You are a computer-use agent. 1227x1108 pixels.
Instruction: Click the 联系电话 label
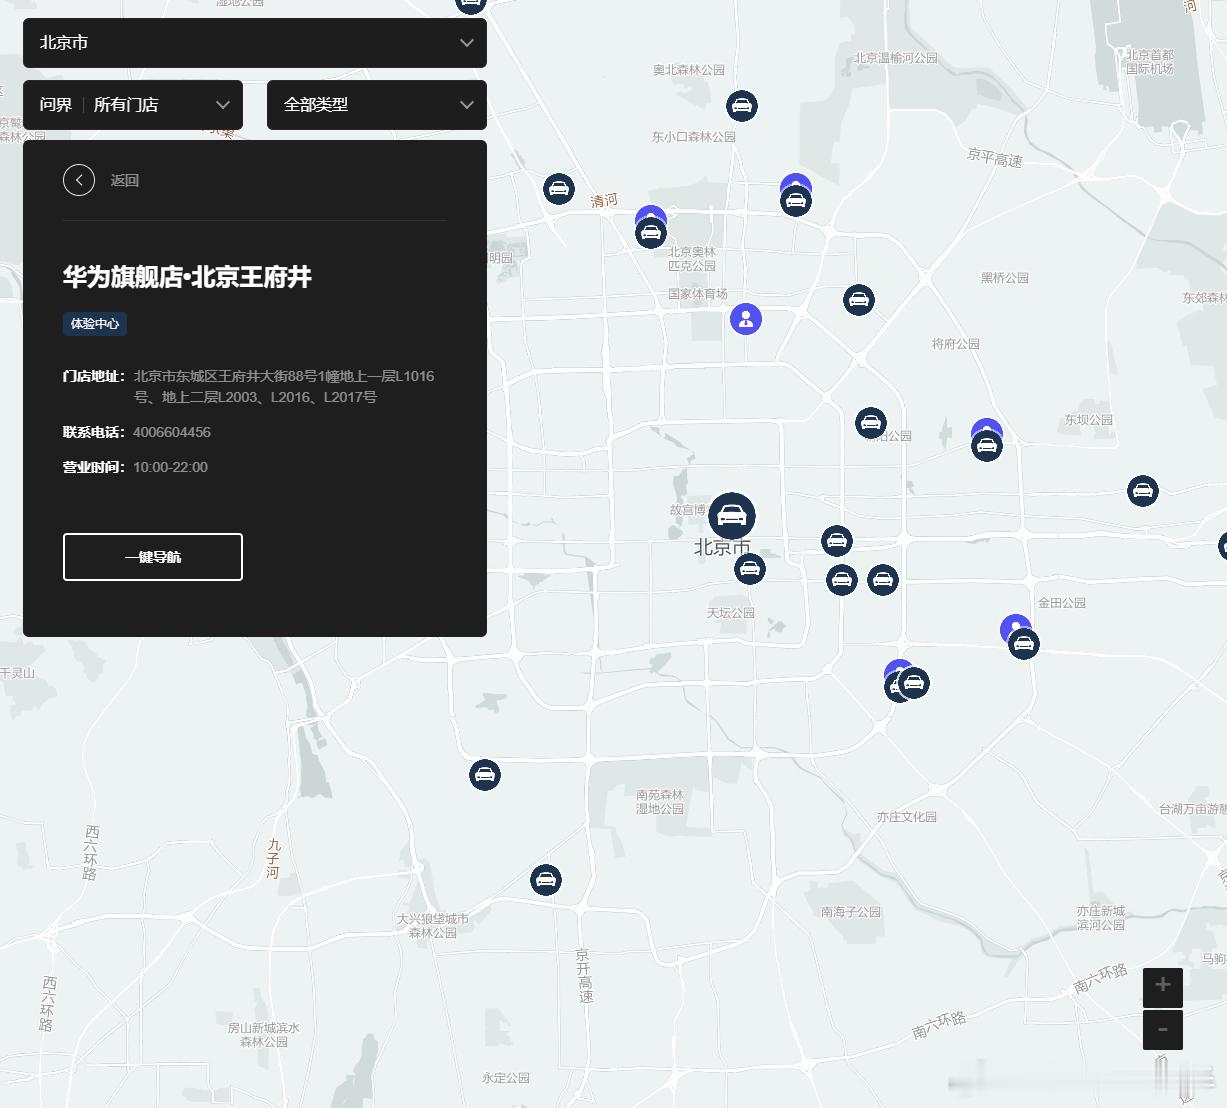[x=94, y=432]
